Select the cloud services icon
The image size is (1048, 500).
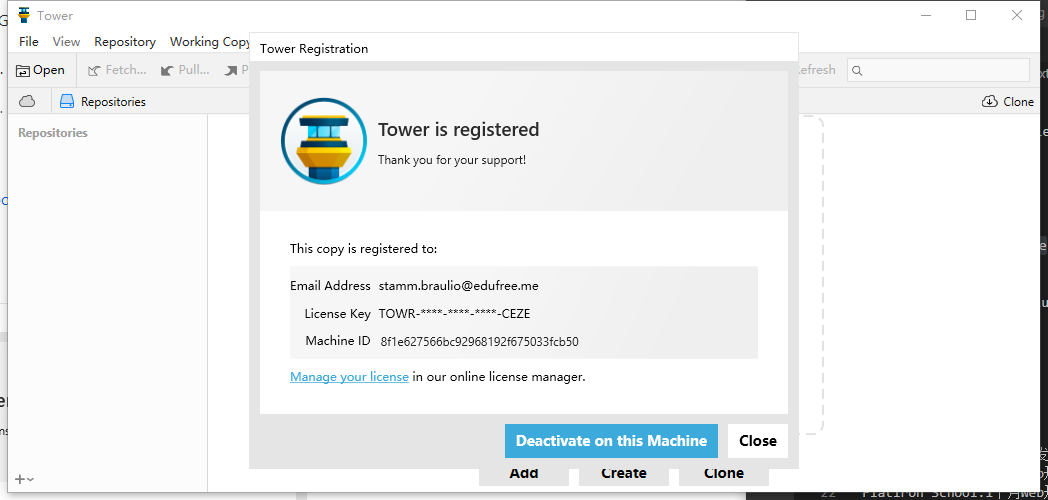27,102
